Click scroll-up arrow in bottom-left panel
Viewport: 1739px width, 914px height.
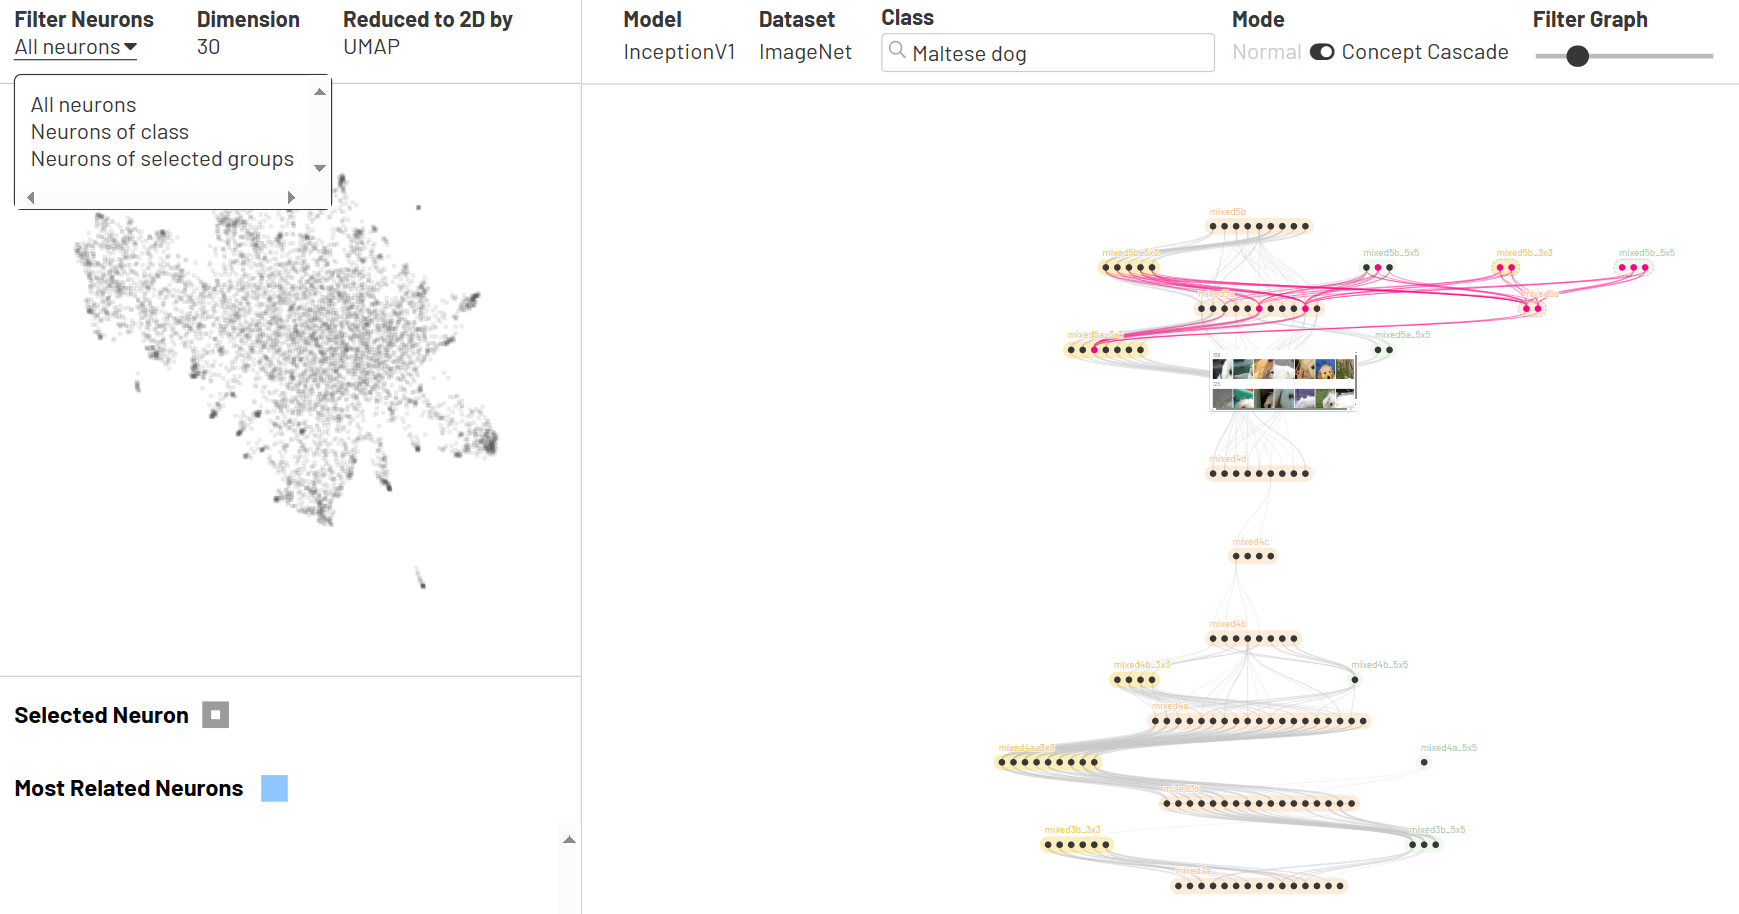point(569,840)
